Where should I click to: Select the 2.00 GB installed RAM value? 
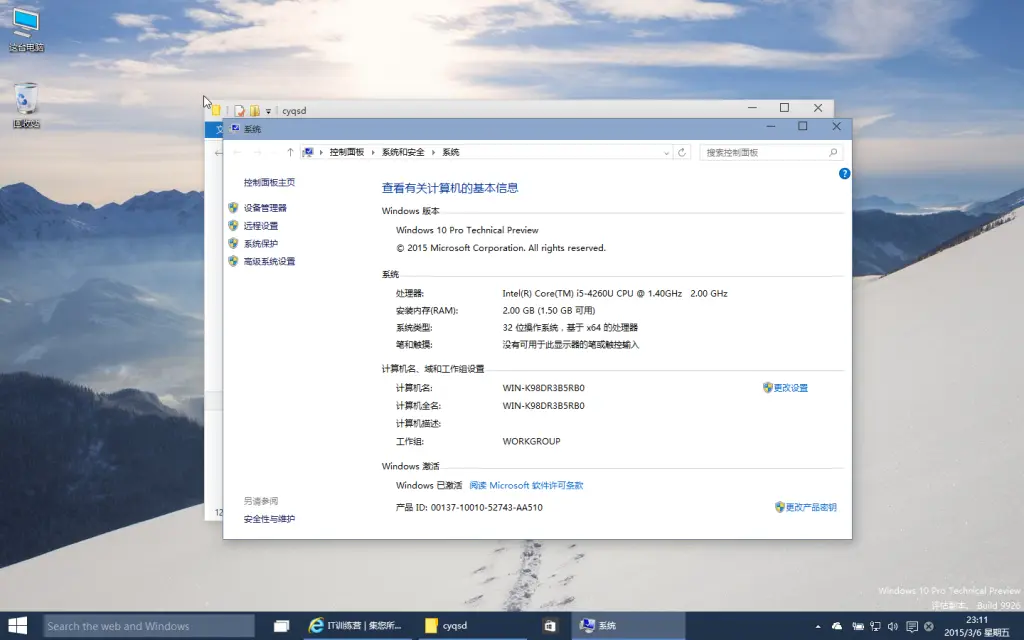[549, 310]
